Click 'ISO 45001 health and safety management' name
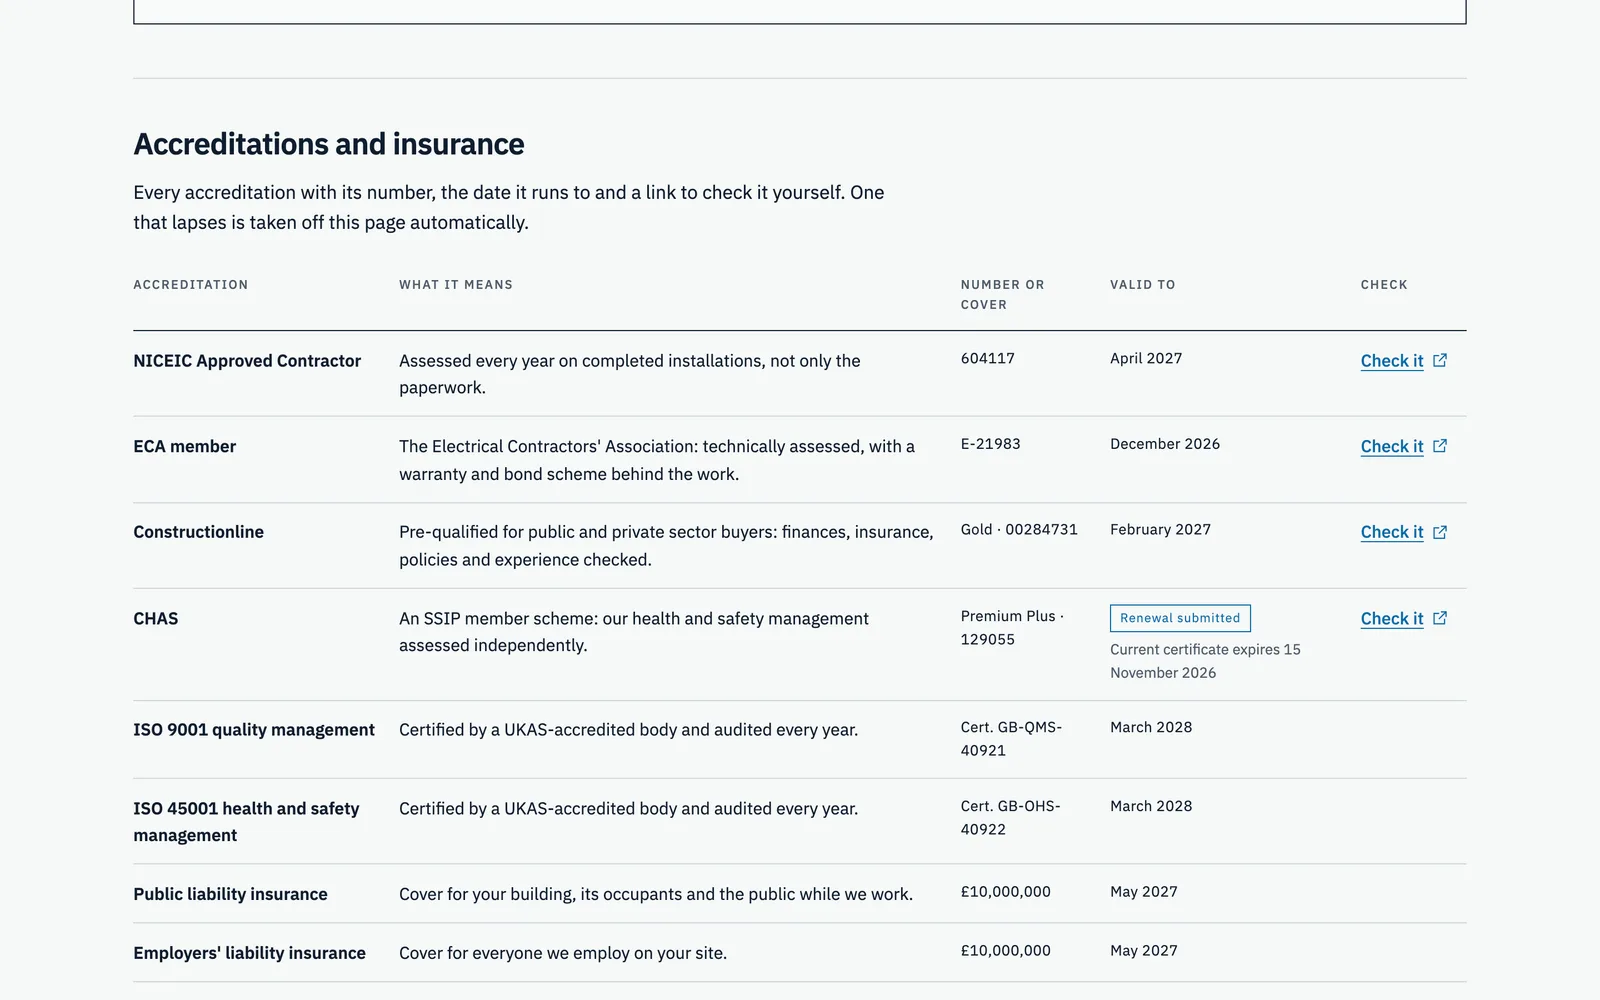The height and width of the screenshot is (1000, 1600). pyautogui.click(x=246, y=822)
